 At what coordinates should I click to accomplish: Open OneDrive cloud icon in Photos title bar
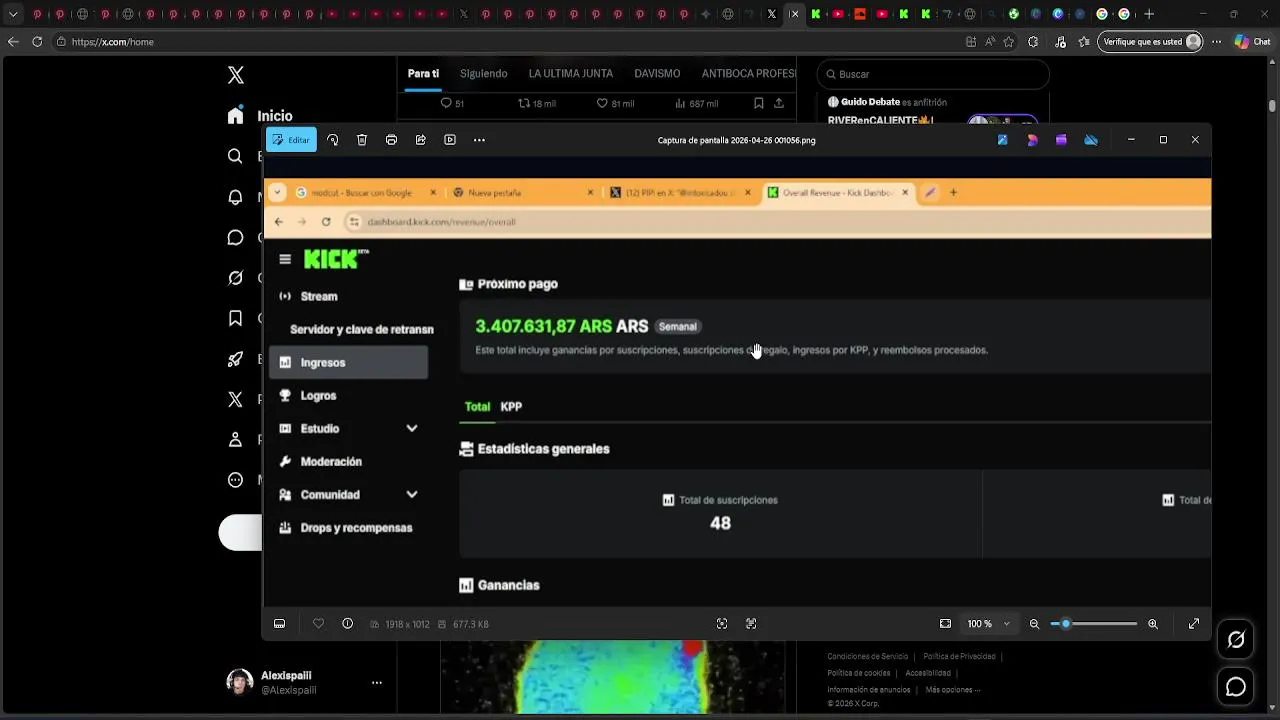pyautogui.click(x=1091, y=140)
